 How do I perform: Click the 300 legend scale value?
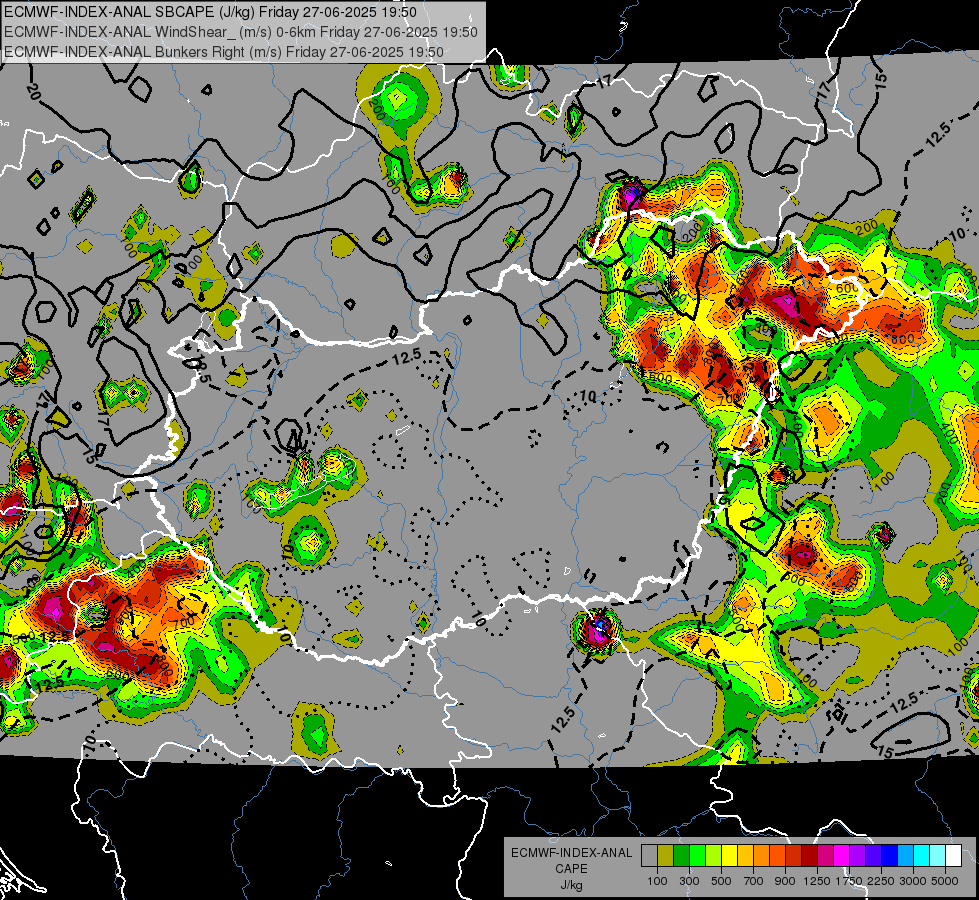689,881
